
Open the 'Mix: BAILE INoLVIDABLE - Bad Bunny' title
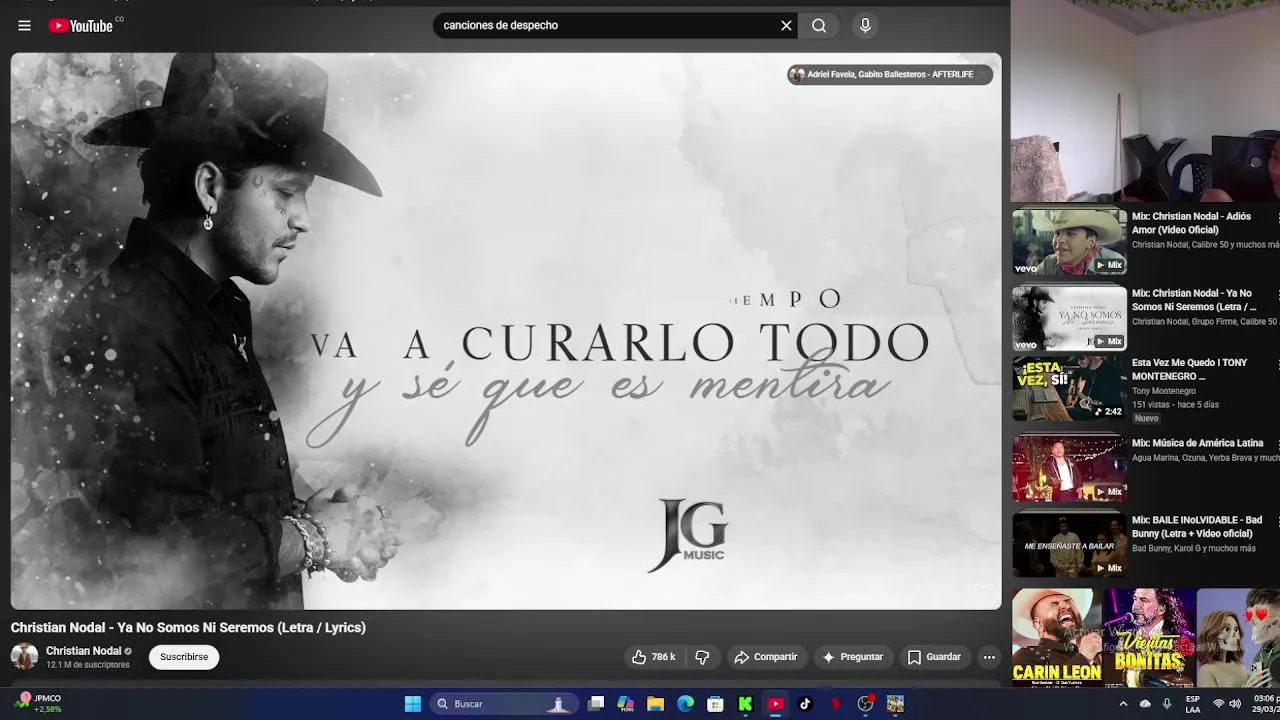1197,527
